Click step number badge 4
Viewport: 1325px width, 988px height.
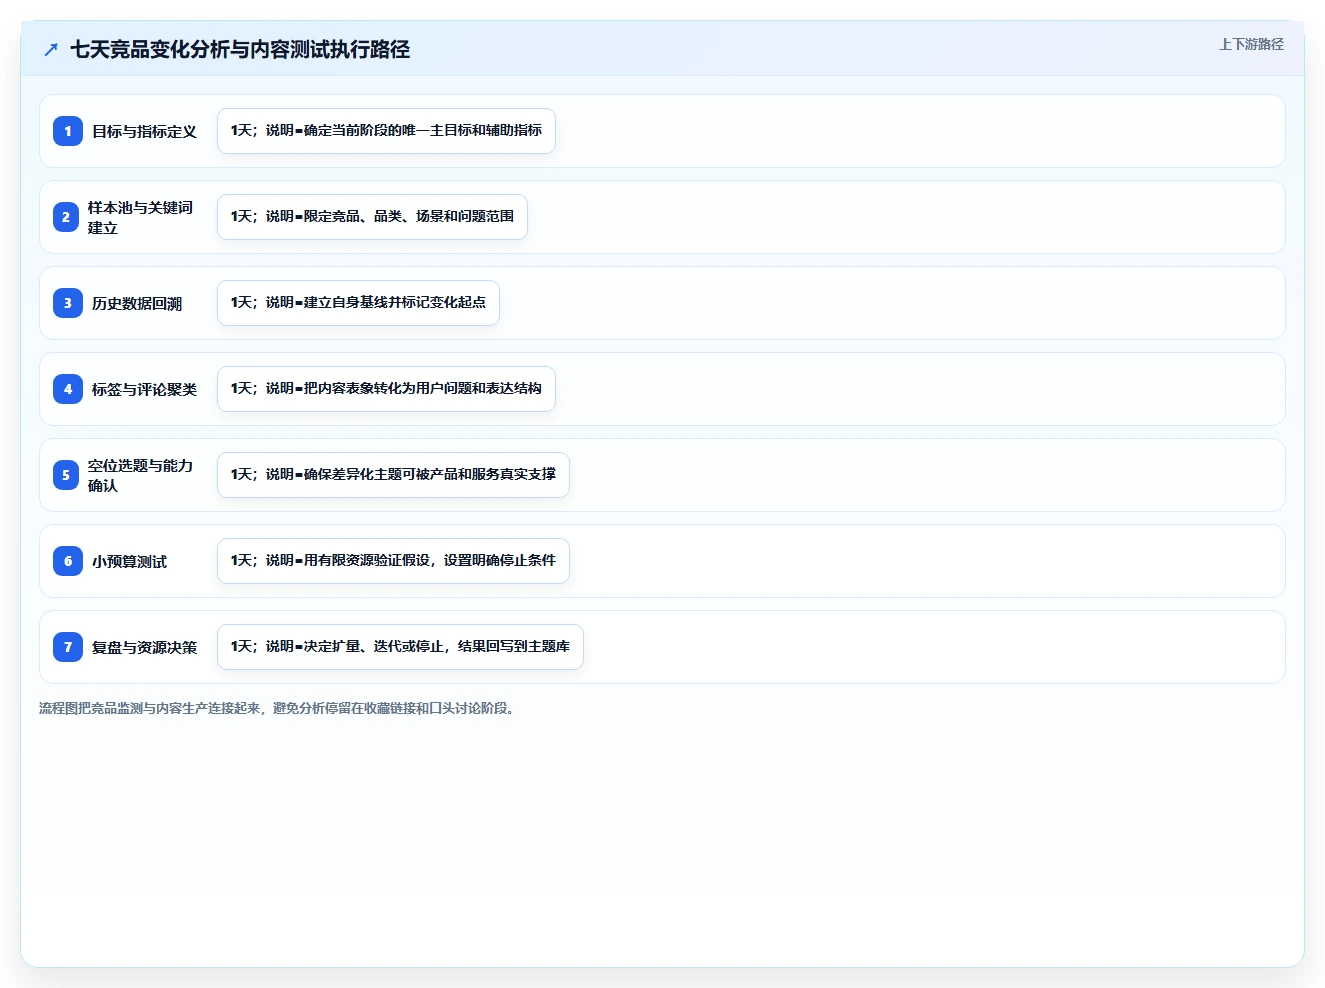(68, 389)
